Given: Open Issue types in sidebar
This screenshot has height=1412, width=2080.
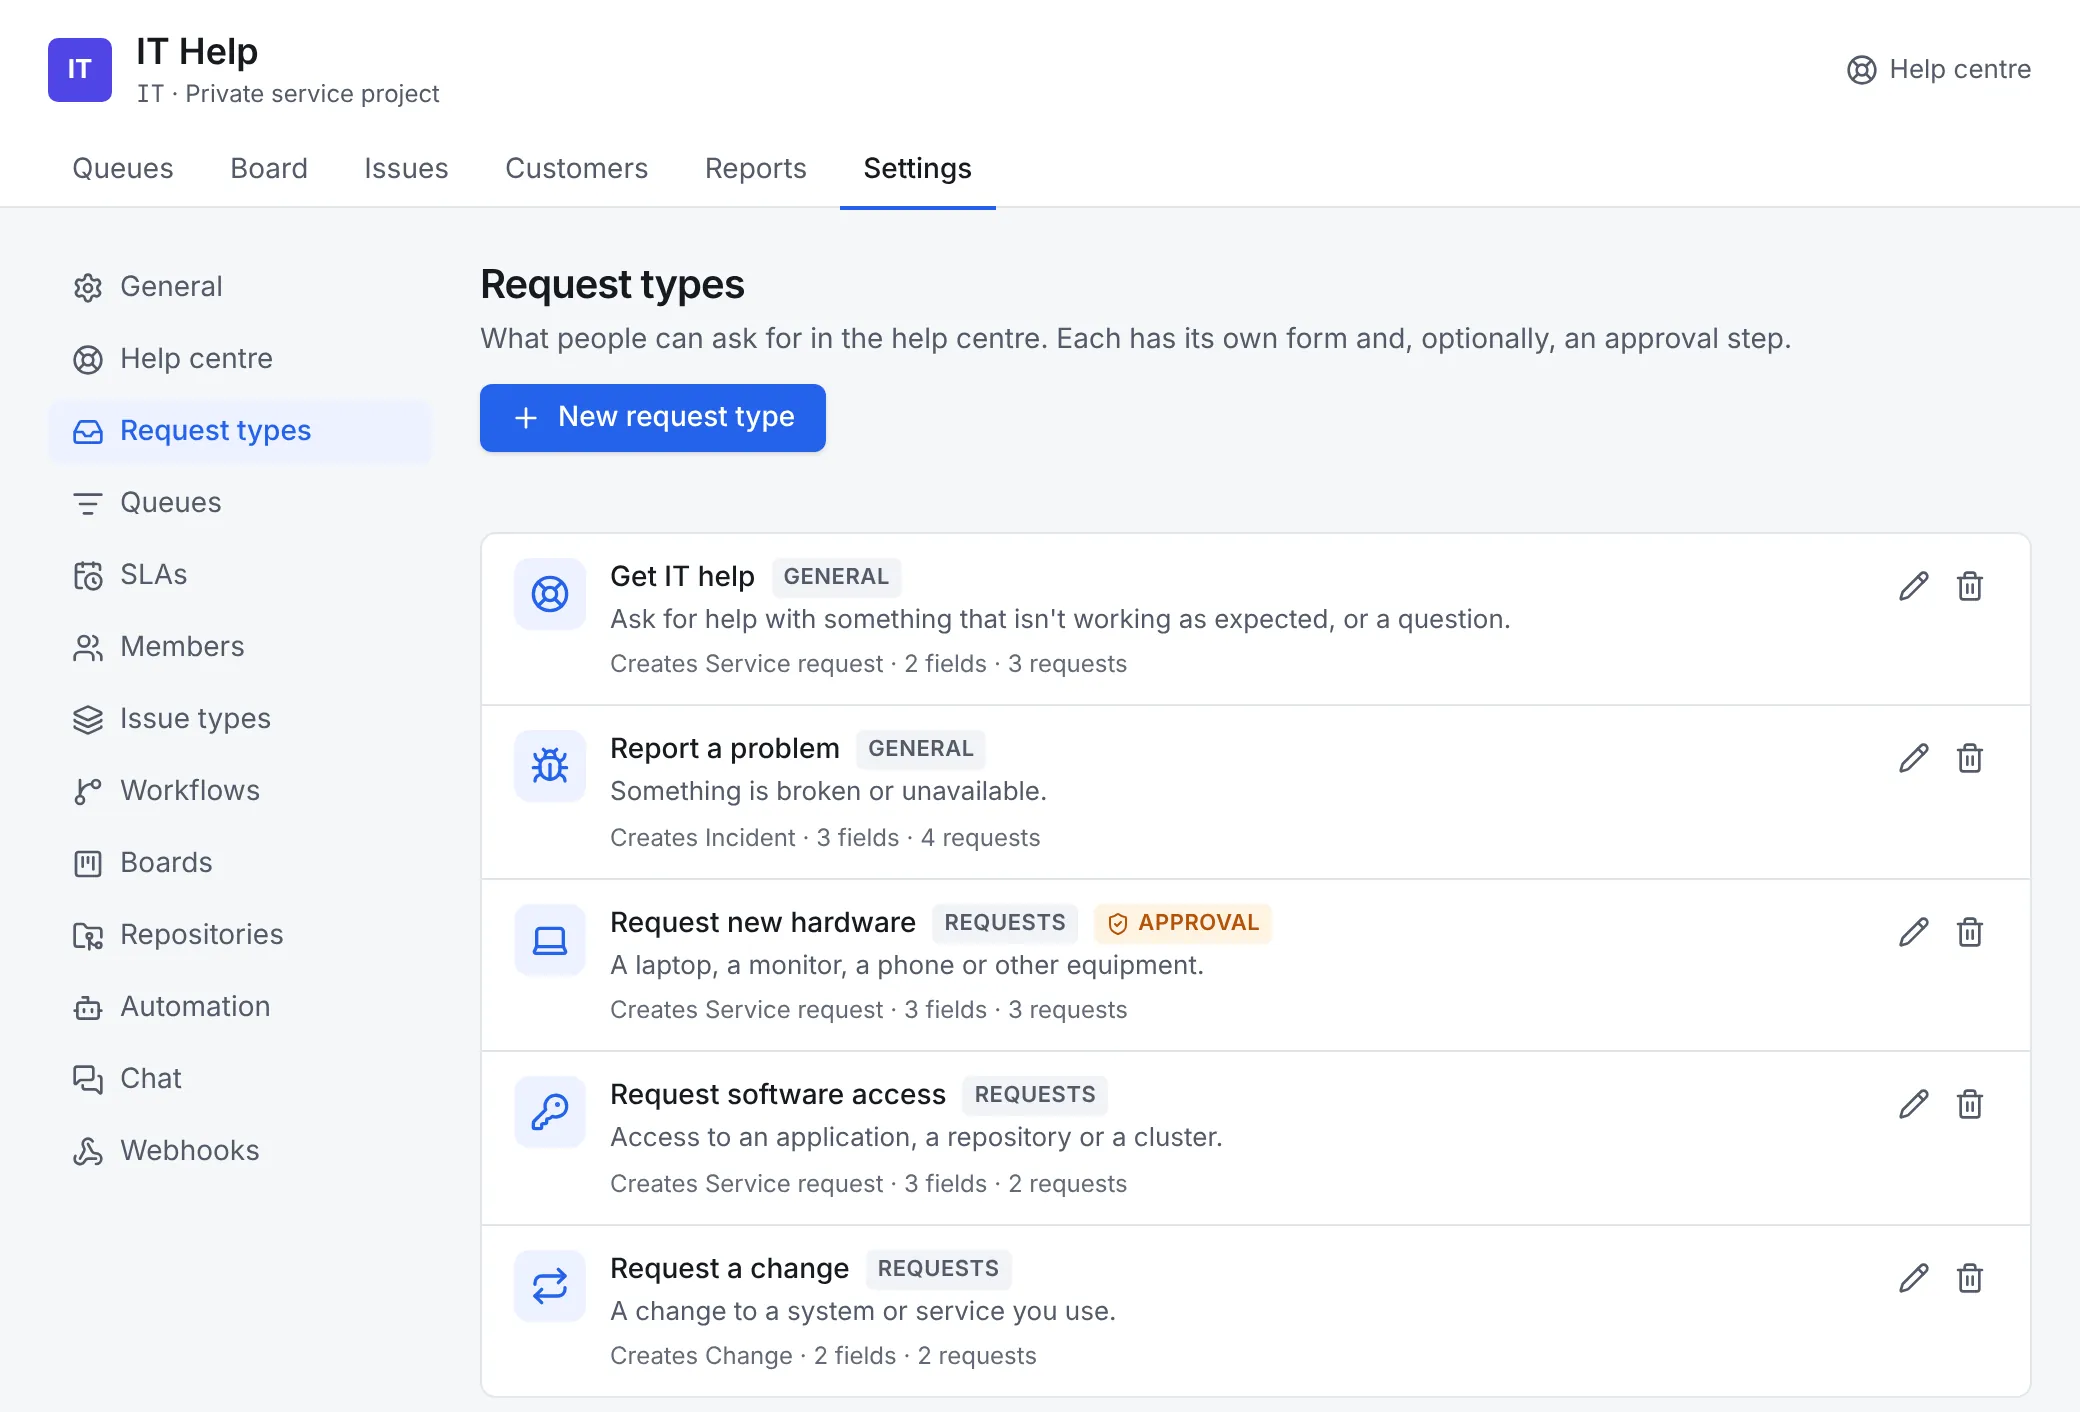Looking at the screenshot, I should (x=240, y=719).
